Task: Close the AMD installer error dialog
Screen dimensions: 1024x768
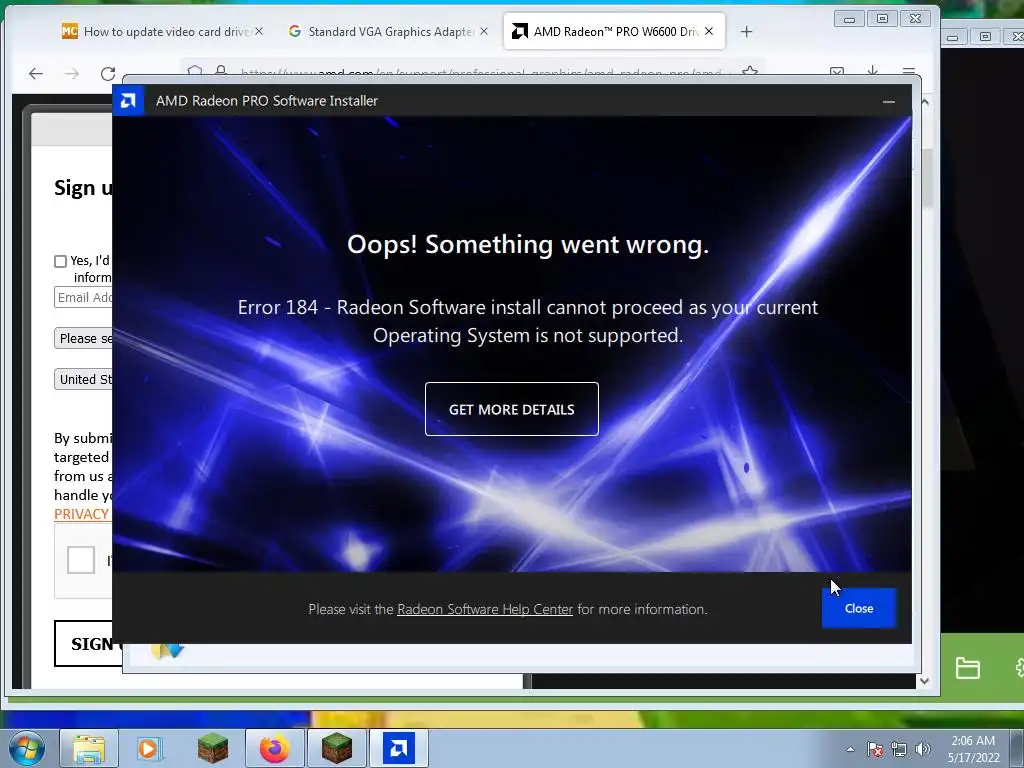Action: tap(858, 608)
